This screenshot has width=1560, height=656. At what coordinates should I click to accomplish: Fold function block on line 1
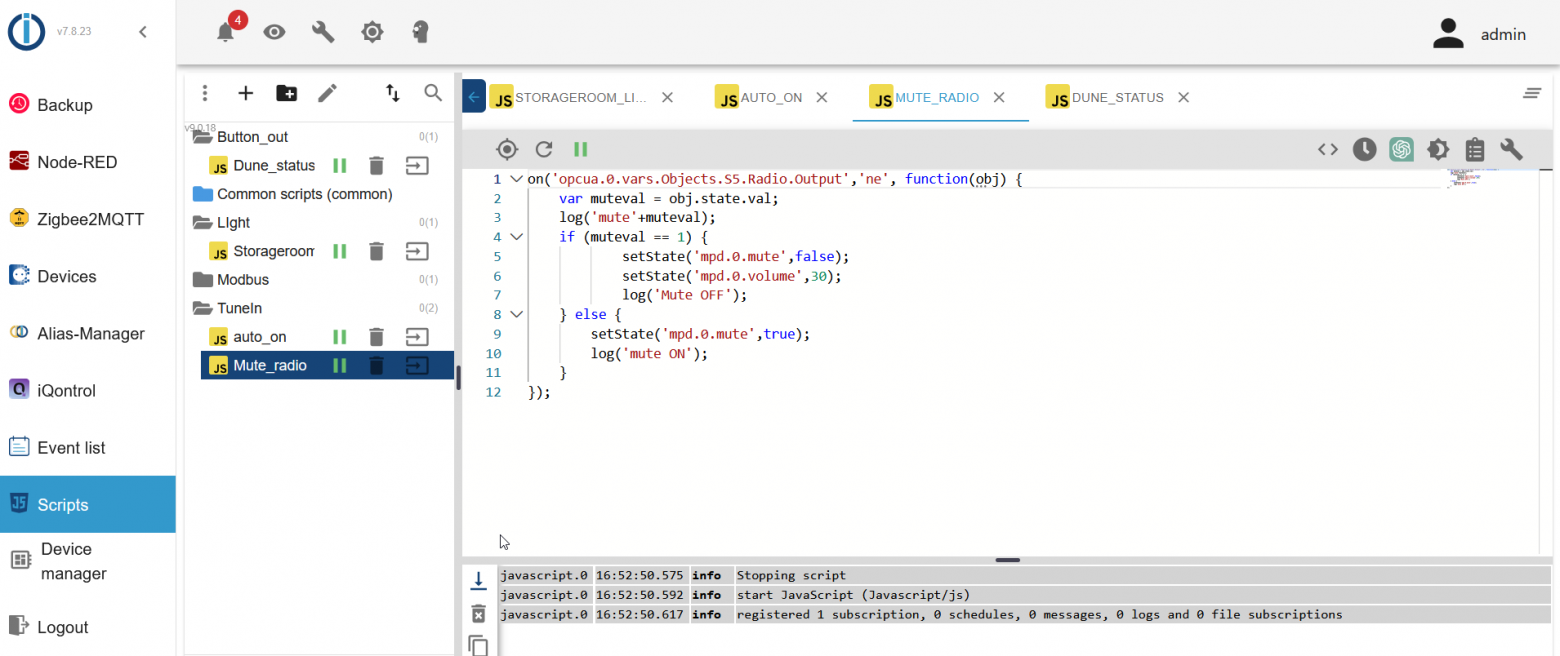tap(516, 179)
